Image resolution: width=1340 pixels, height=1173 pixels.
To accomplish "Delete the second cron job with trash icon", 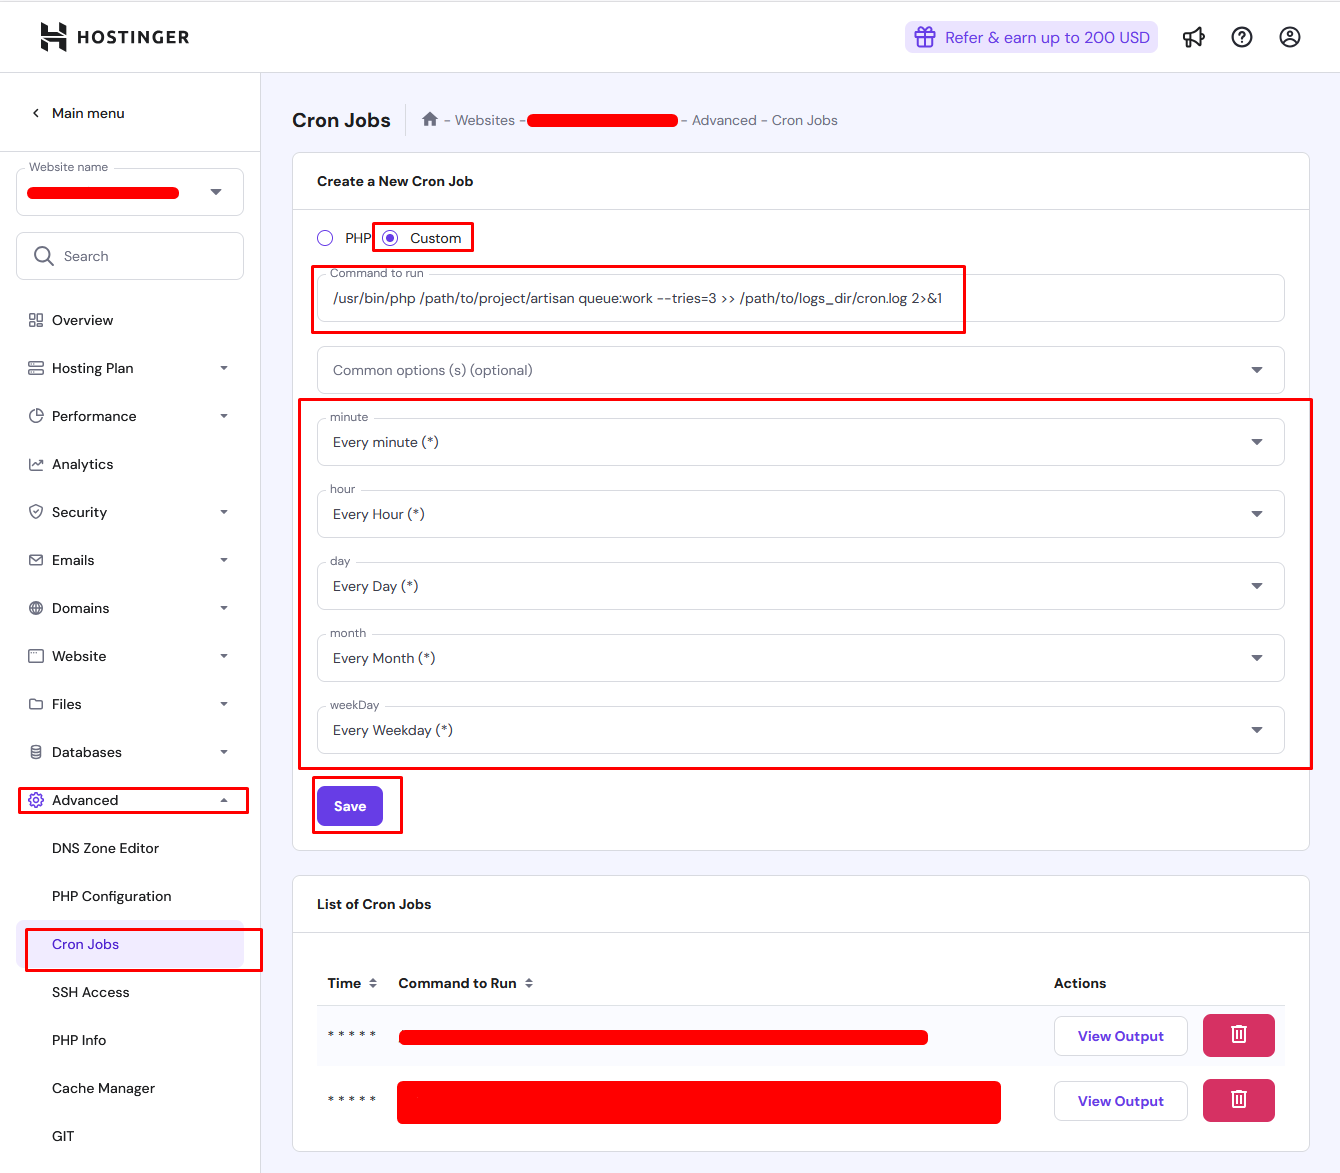I will coord(1238,1100).
